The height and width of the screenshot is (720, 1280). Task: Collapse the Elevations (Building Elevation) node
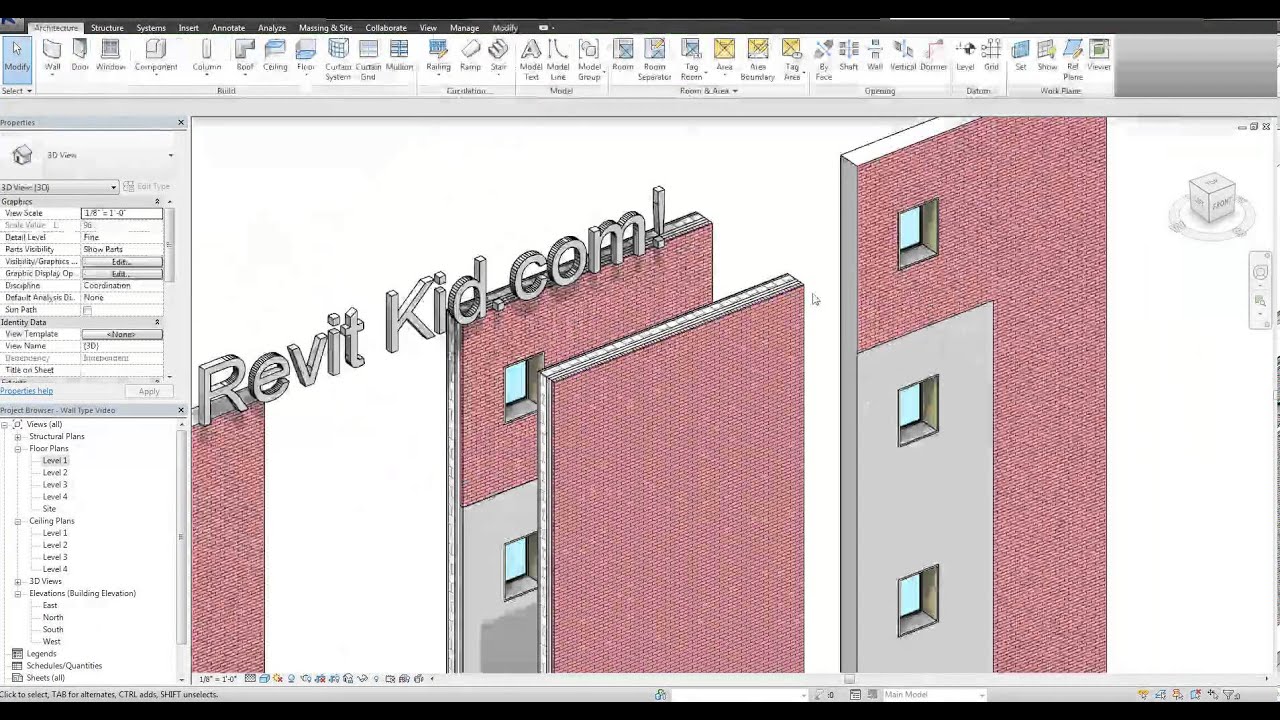coord(18,593)
